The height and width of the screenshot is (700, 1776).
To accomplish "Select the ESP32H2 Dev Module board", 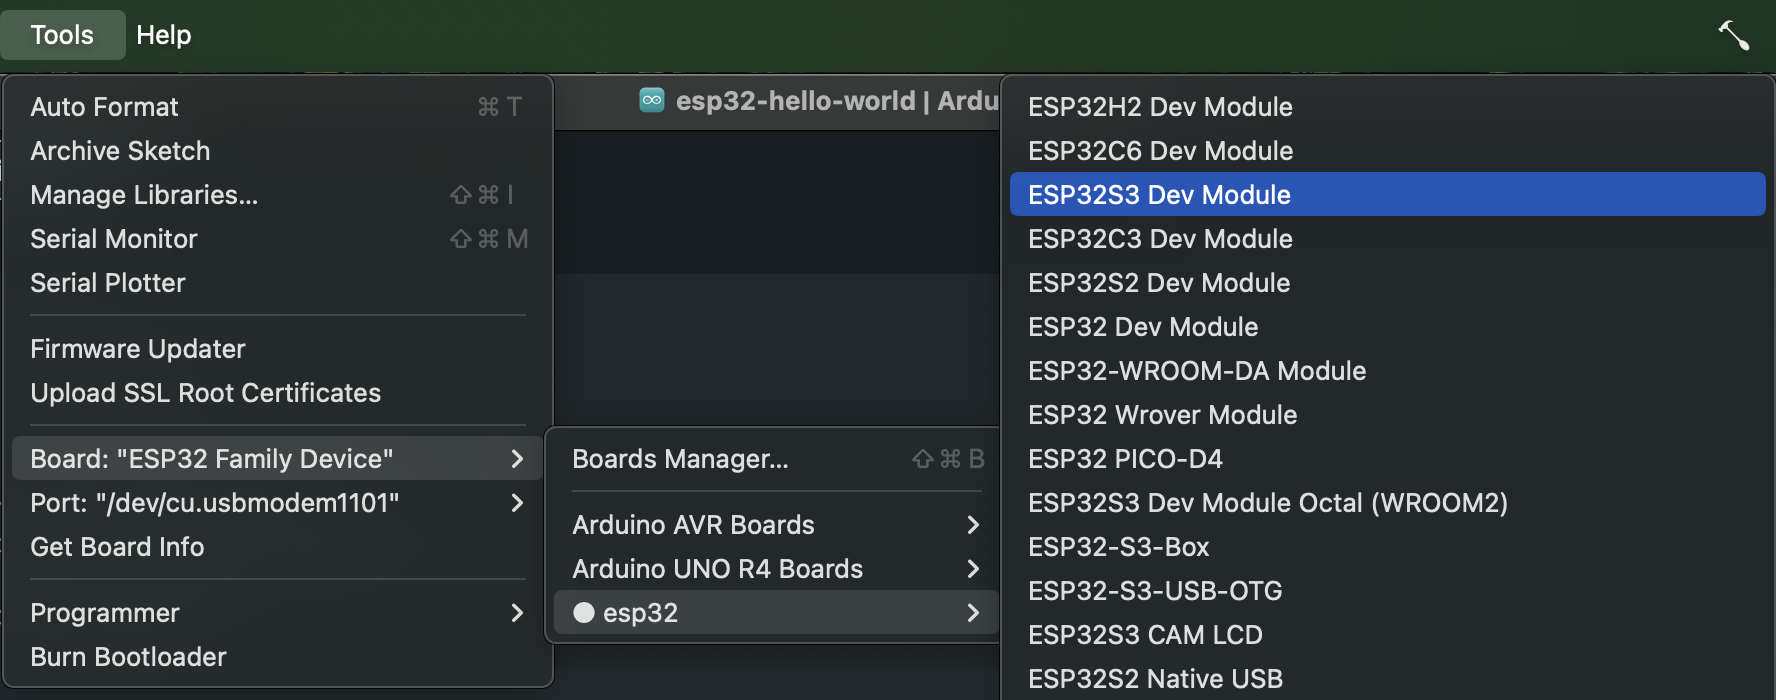I will [1388, 107].
